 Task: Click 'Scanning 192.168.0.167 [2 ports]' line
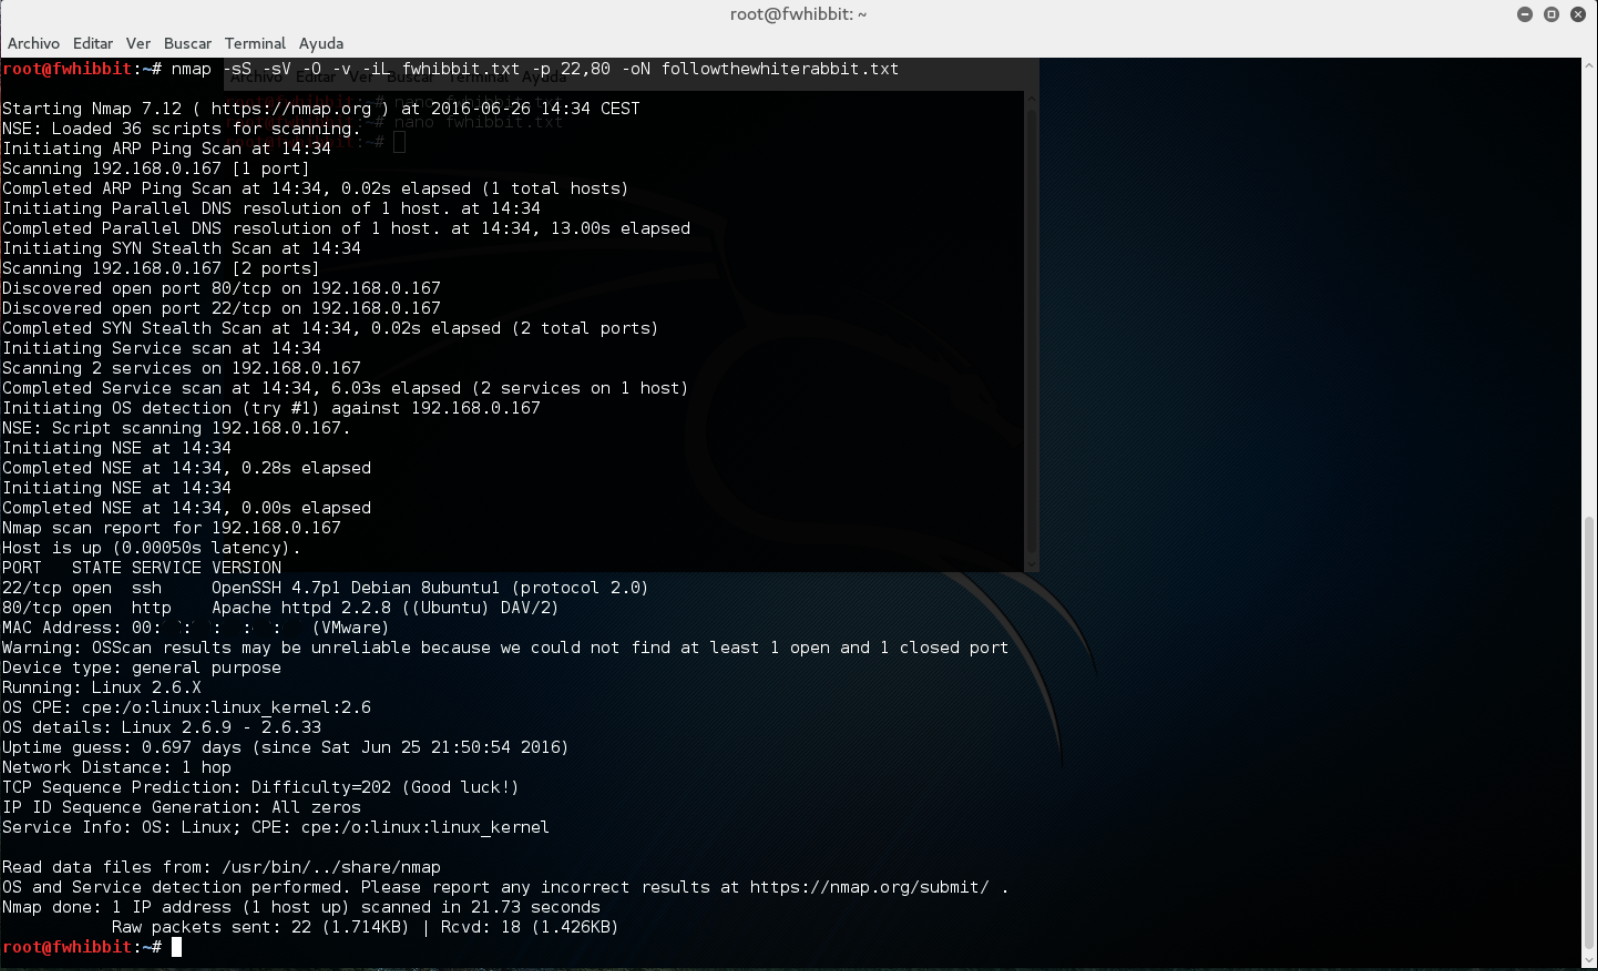tap(161, 268)
